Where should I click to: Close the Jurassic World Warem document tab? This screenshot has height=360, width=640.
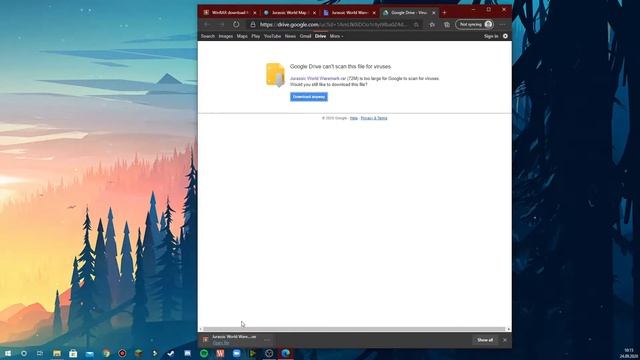click(x=374, y=13)
